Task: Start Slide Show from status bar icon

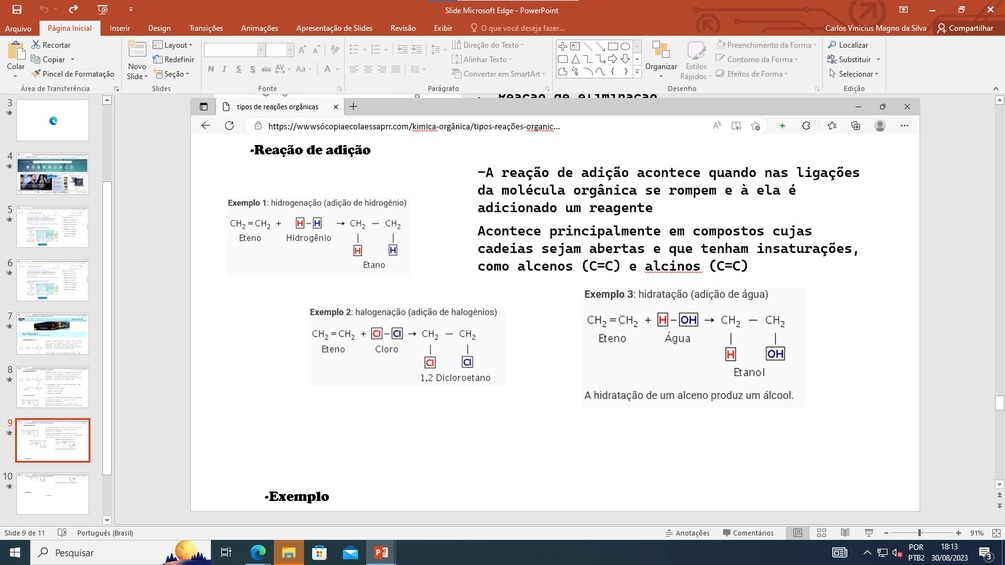Action: coord(868,533)
